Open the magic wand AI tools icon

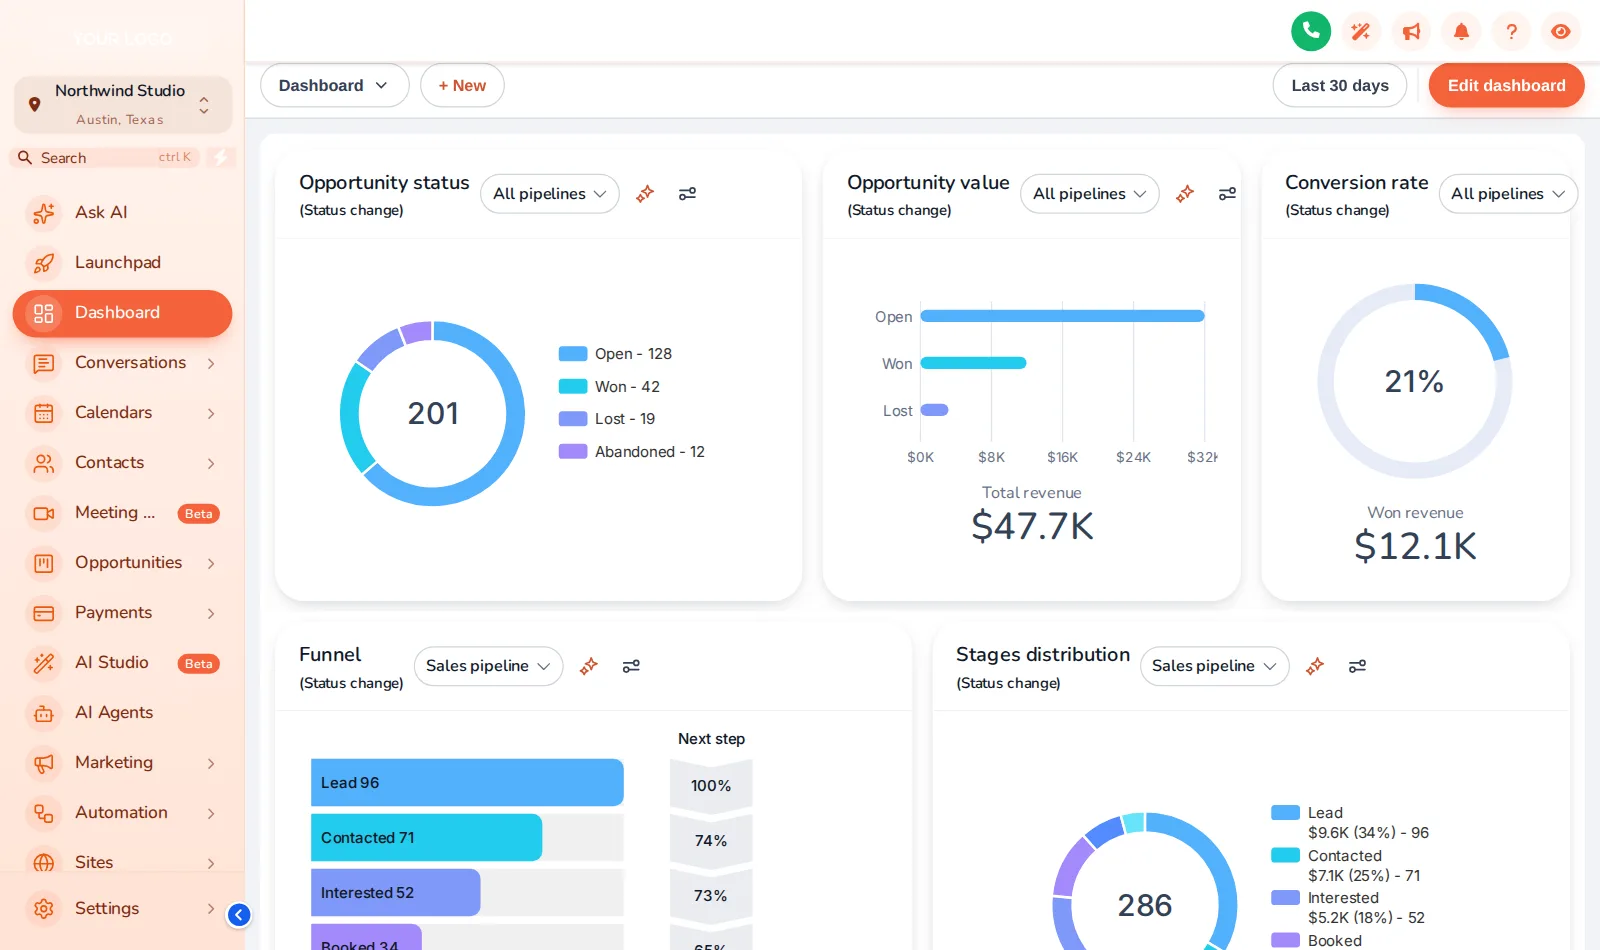pyautogui.click(x=1361, y=31)
